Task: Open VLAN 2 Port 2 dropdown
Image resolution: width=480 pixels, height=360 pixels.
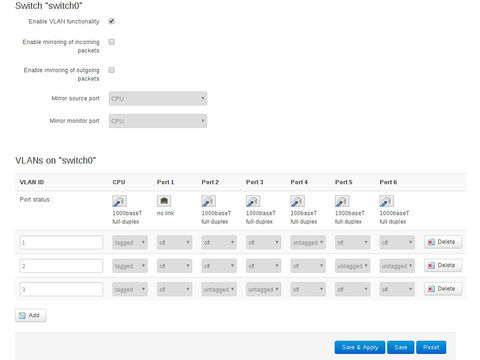Action: click(x=219, y=266)
